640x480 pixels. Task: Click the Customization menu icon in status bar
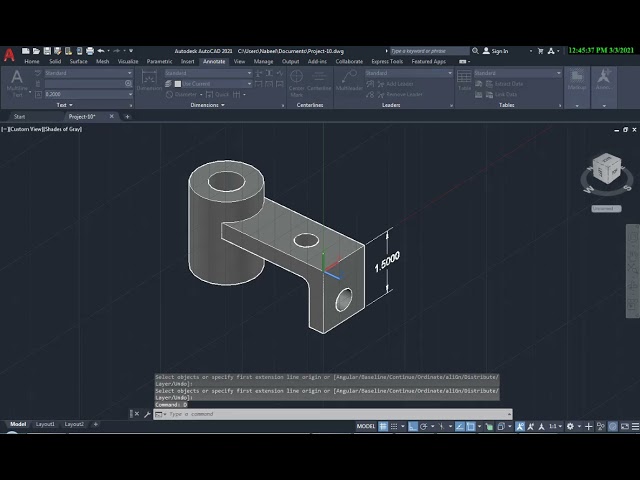636,427
